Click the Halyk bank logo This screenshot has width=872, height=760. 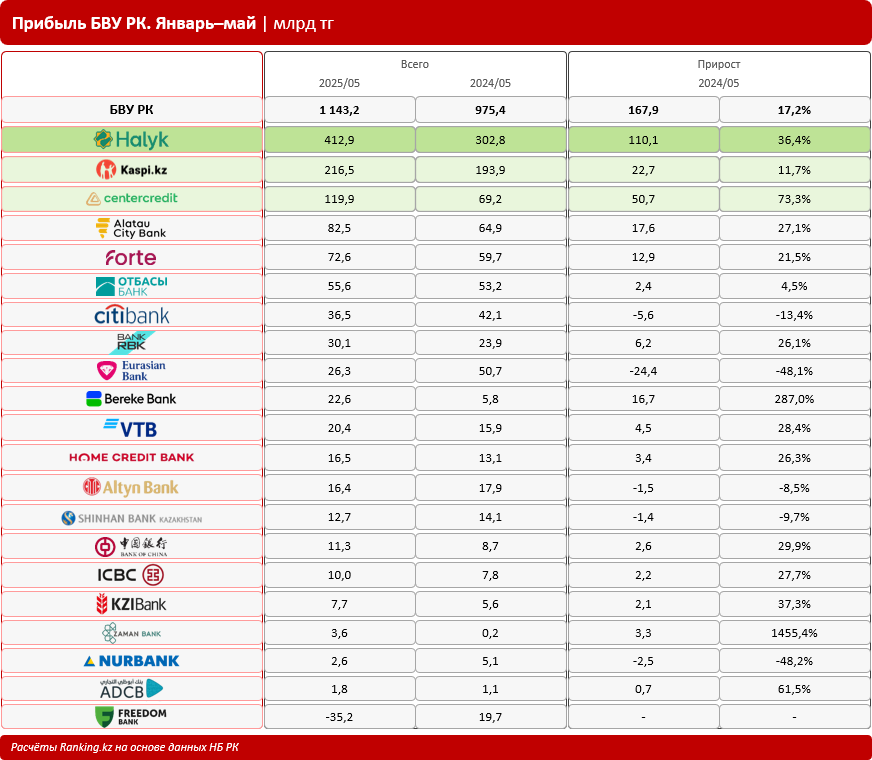(x=131, y=140)
